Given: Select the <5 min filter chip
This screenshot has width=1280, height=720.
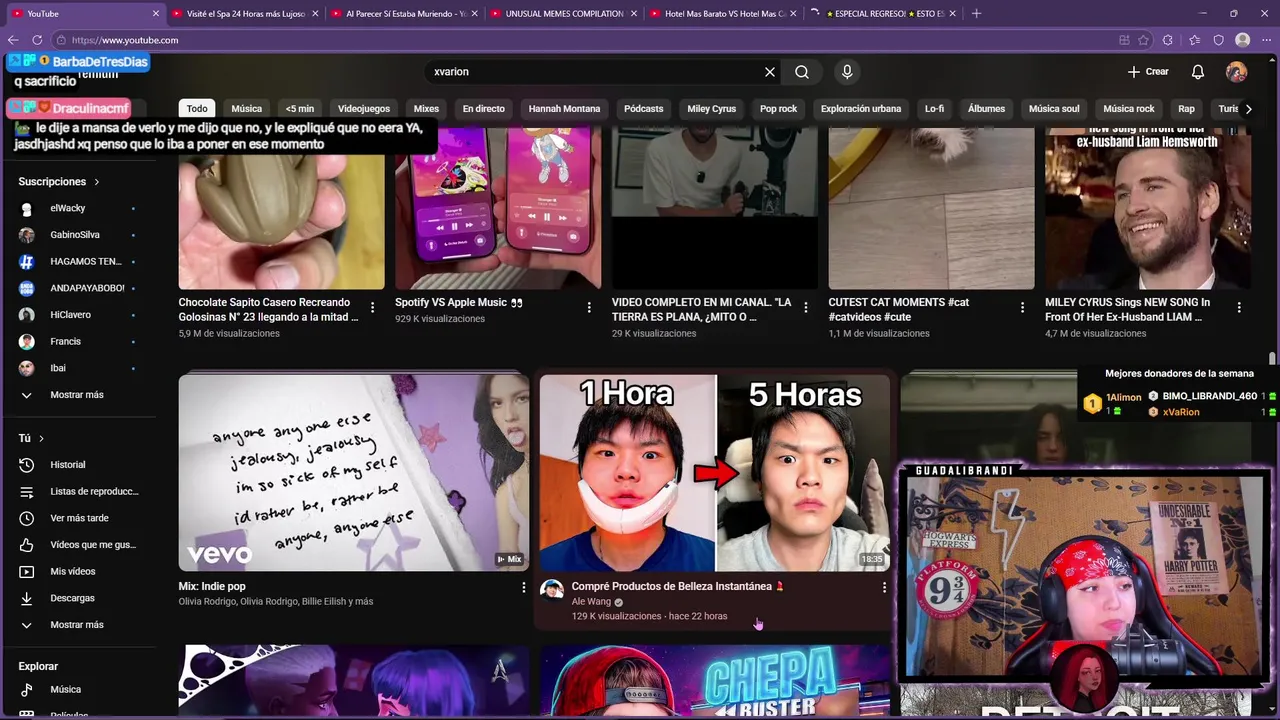Looking at the screenshot, I should (300, 109).
